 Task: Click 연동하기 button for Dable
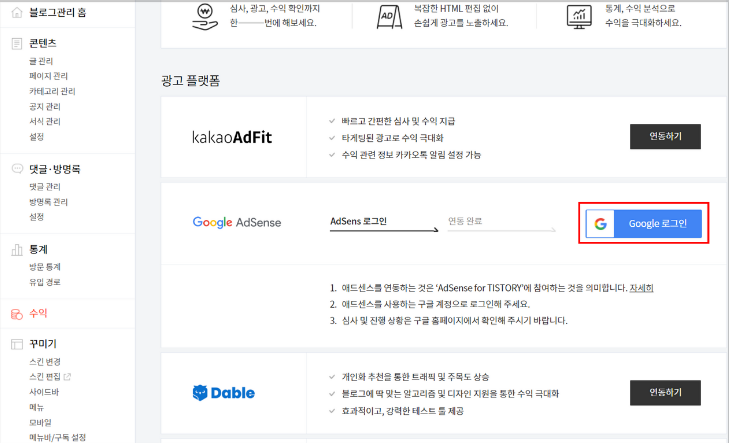point(665,393)
